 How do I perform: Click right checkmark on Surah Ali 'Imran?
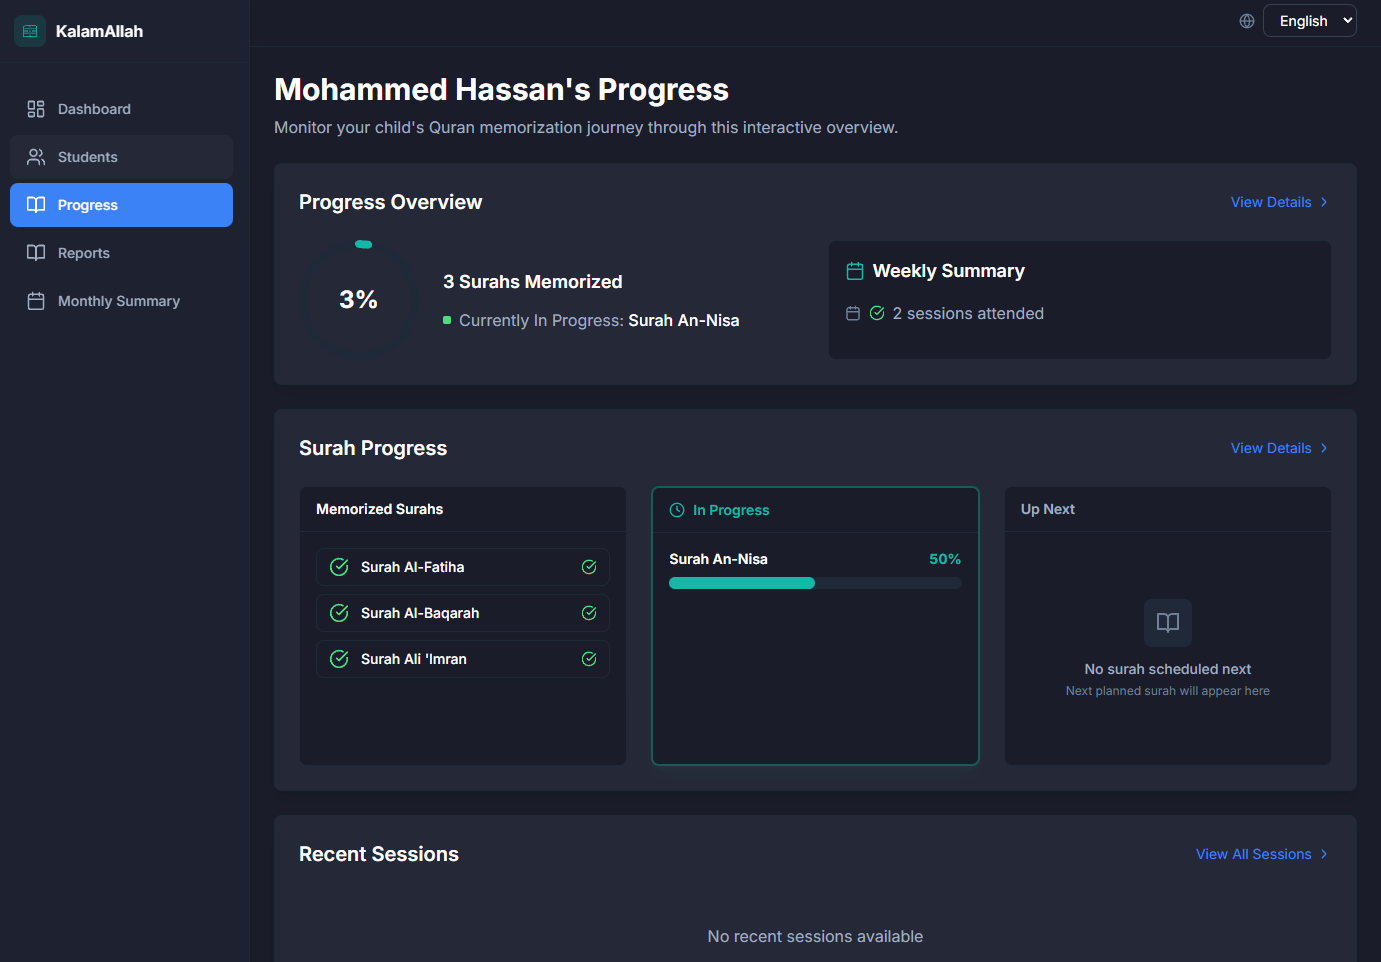[x=589, y=659]
